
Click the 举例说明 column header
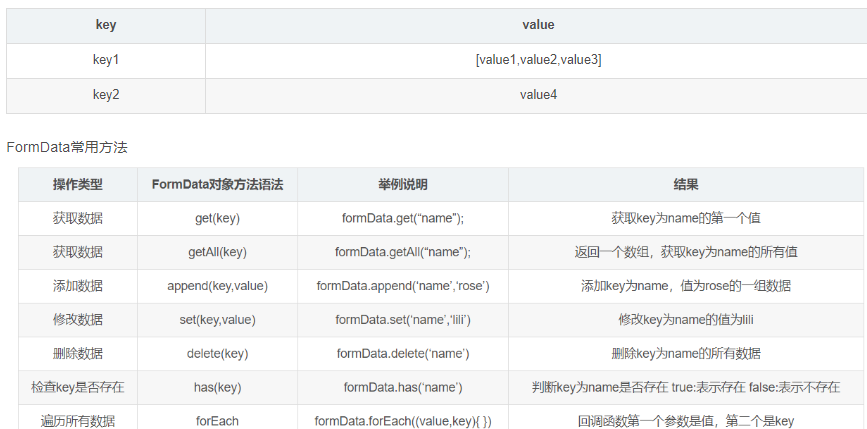(x=403, y=185)
